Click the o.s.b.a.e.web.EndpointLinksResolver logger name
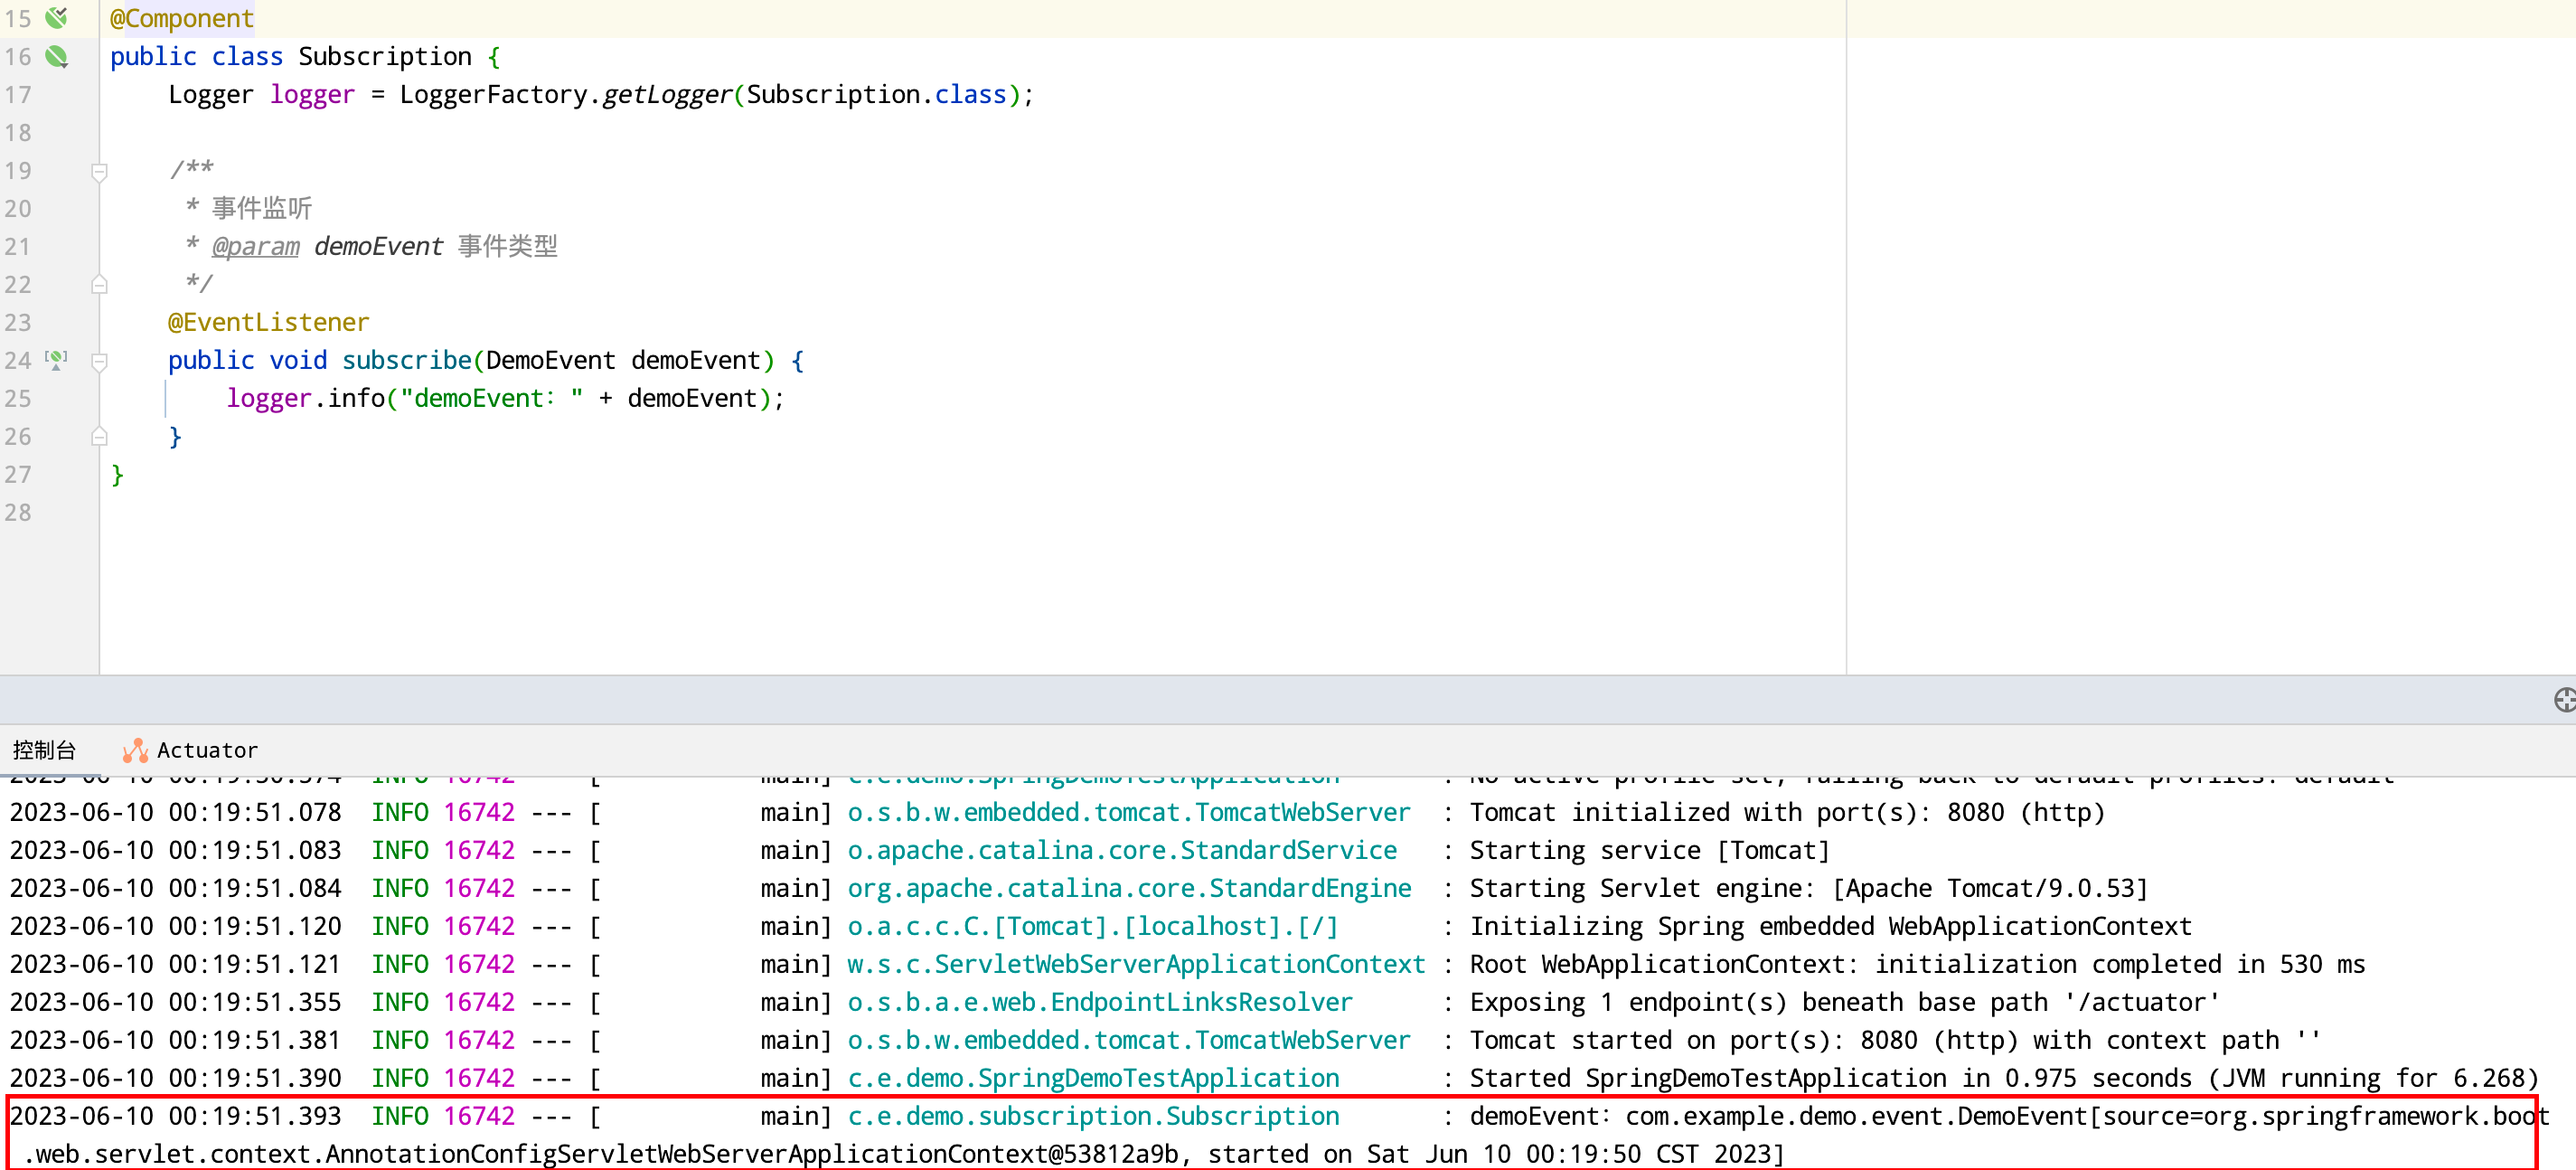Image resolution: width=2576 pixels, height=1170 pixels. pyautogui.click(x=1100, y=1002)
